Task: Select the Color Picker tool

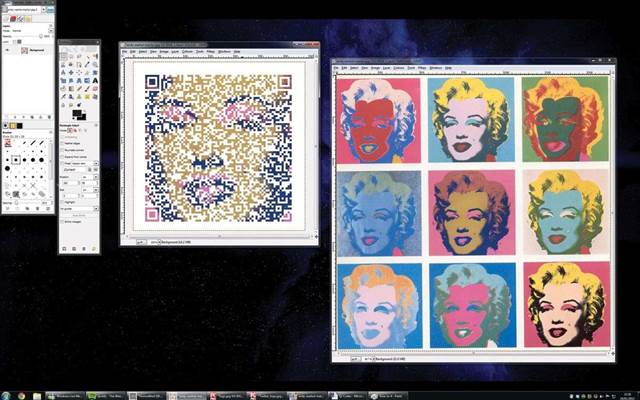Action: (87, 64)
